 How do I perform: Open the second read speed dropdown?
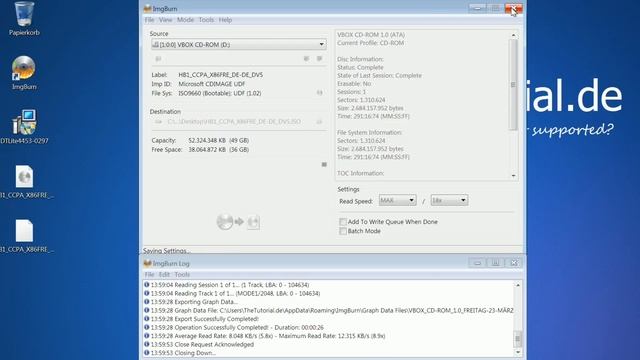tap(449, 200)
